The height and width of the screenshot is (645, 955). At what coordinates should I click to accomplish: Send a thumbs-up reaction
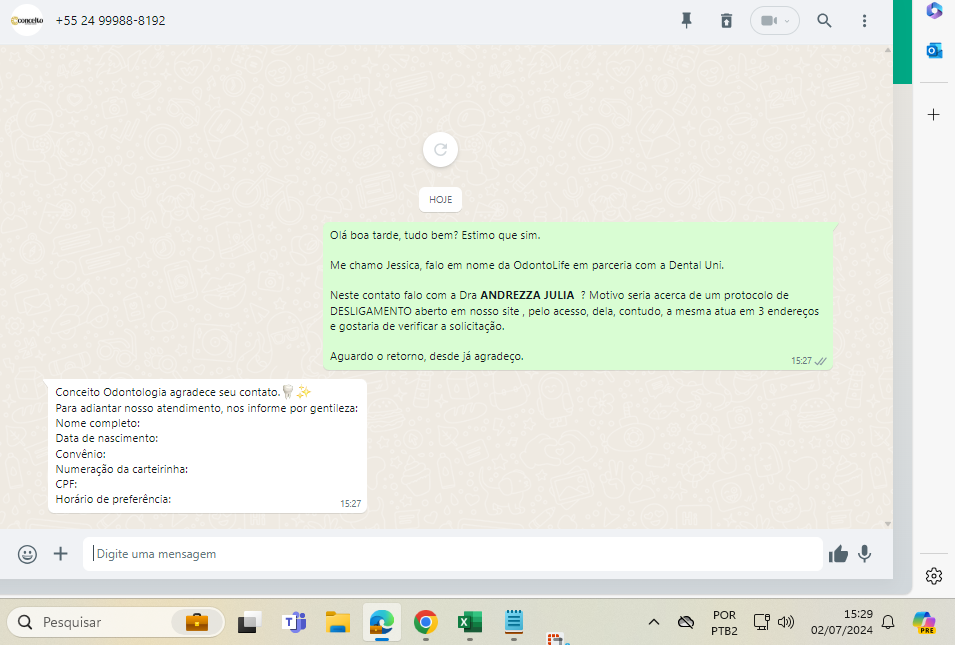coord(838,554)
